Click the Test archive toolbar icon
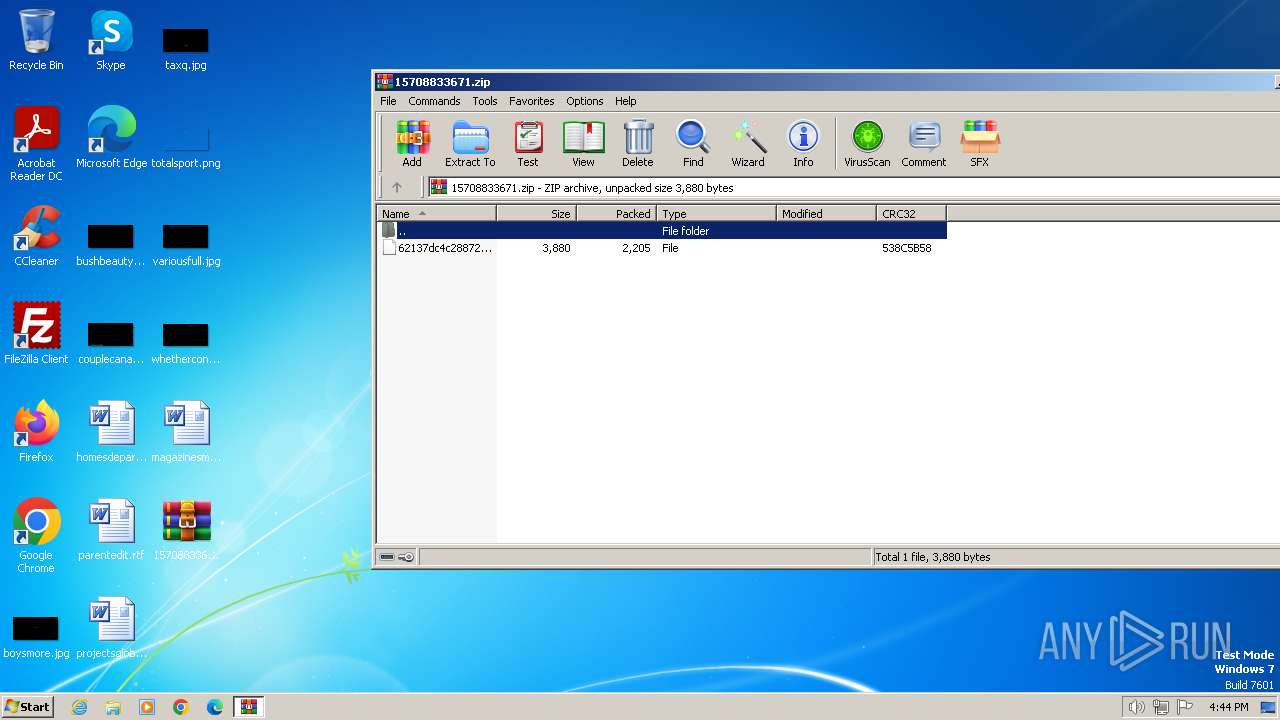1280x720 pixels. click(528, 144)
